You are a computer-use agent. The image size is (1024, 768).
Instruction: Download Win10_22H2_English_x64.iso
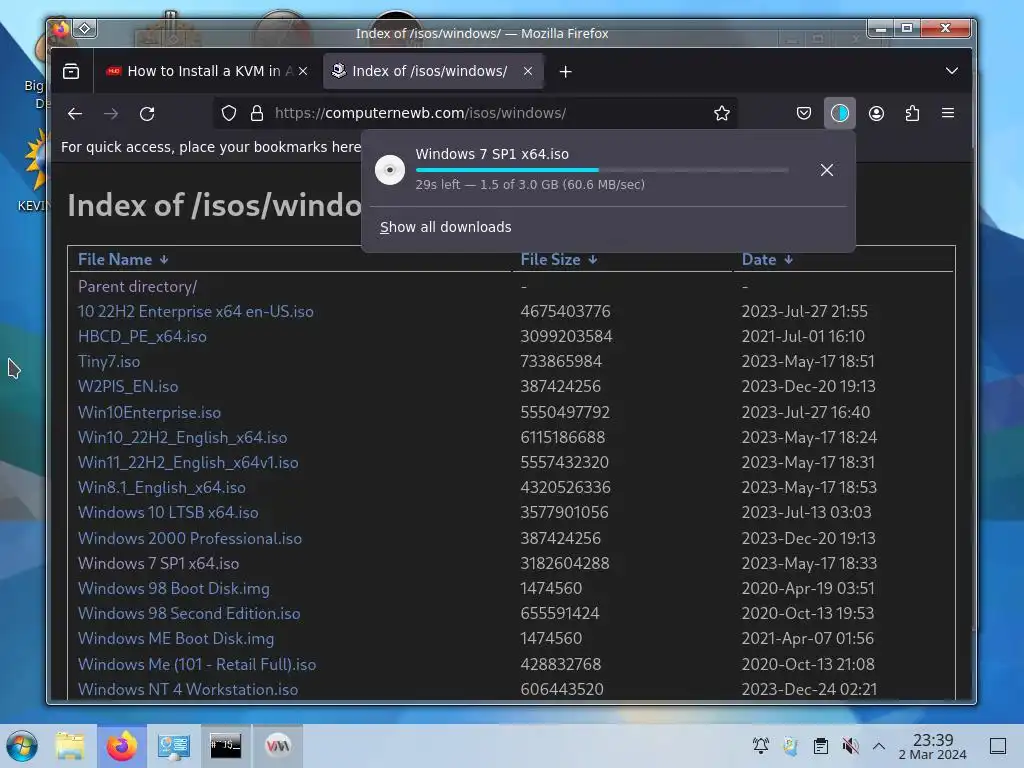click(x=182, y=438)
